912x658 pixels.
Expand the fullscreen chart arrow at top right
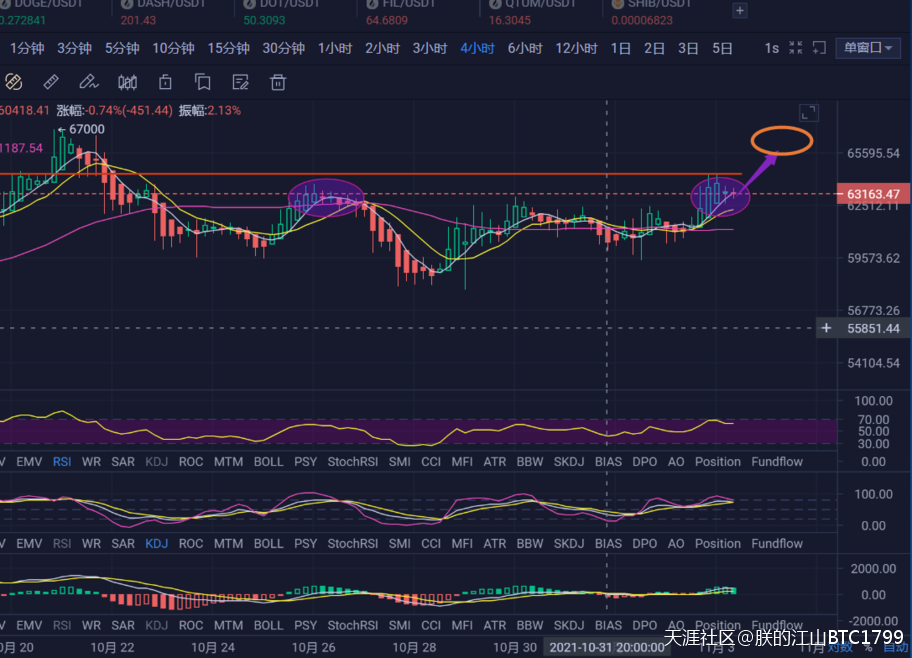pyautogui.click(x=808, y=113)
